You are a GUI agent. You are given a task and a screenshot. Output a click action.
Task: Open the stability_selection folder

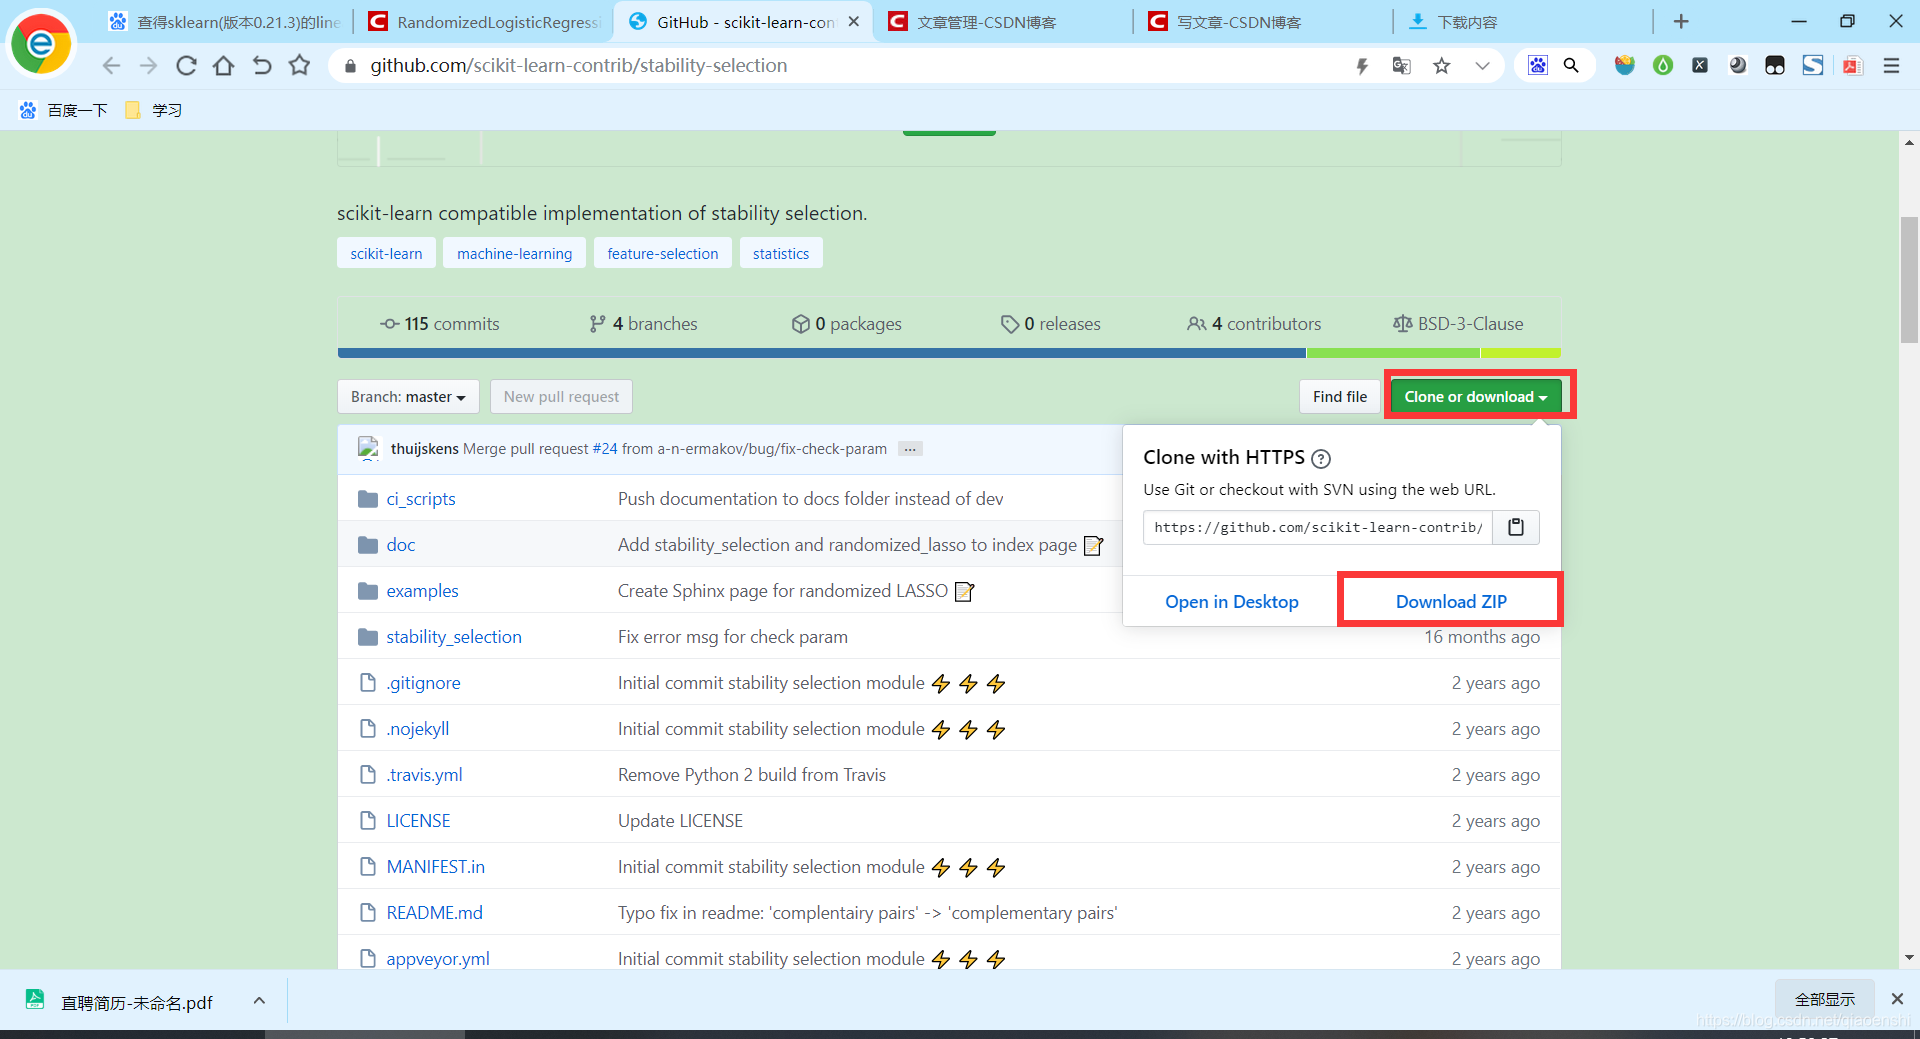[454, 637]
